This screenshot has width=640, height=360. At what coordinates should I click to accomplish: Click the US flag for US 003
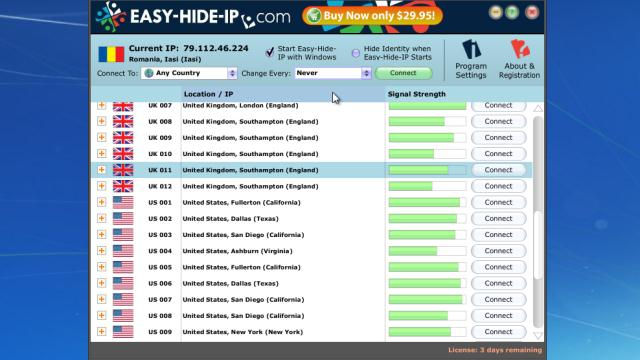(x=123, y=235)
